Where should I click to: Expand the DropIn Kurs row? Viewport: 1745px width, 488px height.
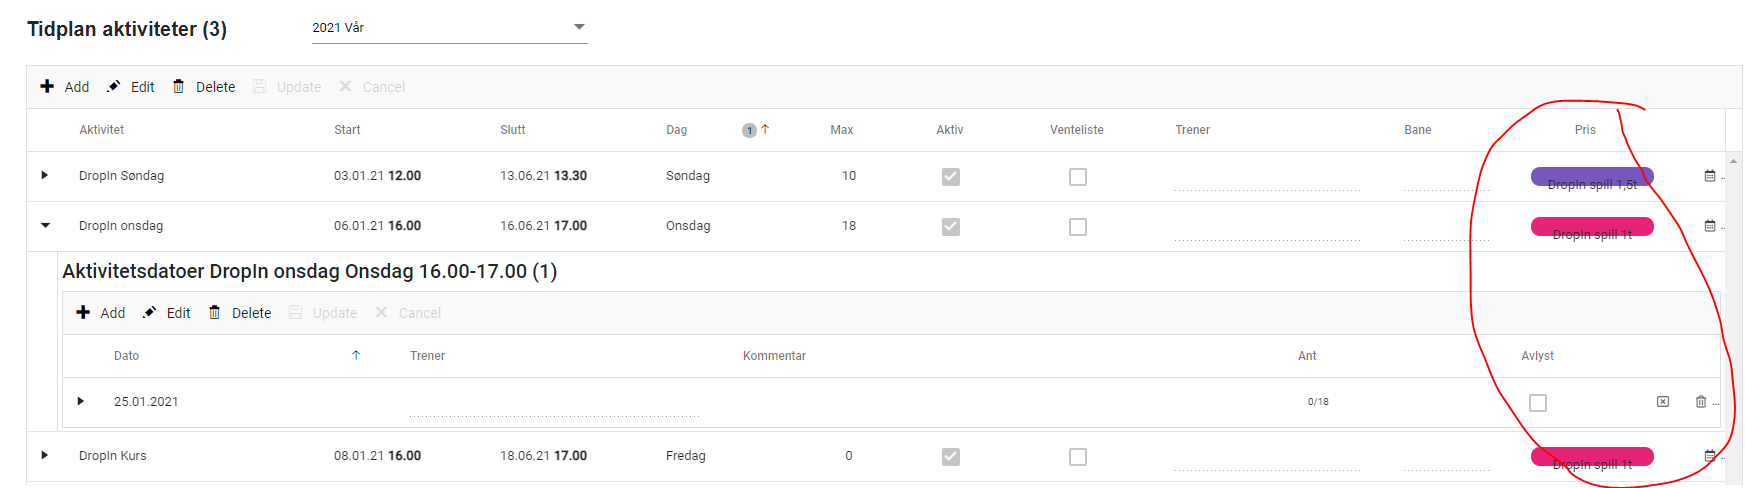pyautogui.click(x=45, y=456)
